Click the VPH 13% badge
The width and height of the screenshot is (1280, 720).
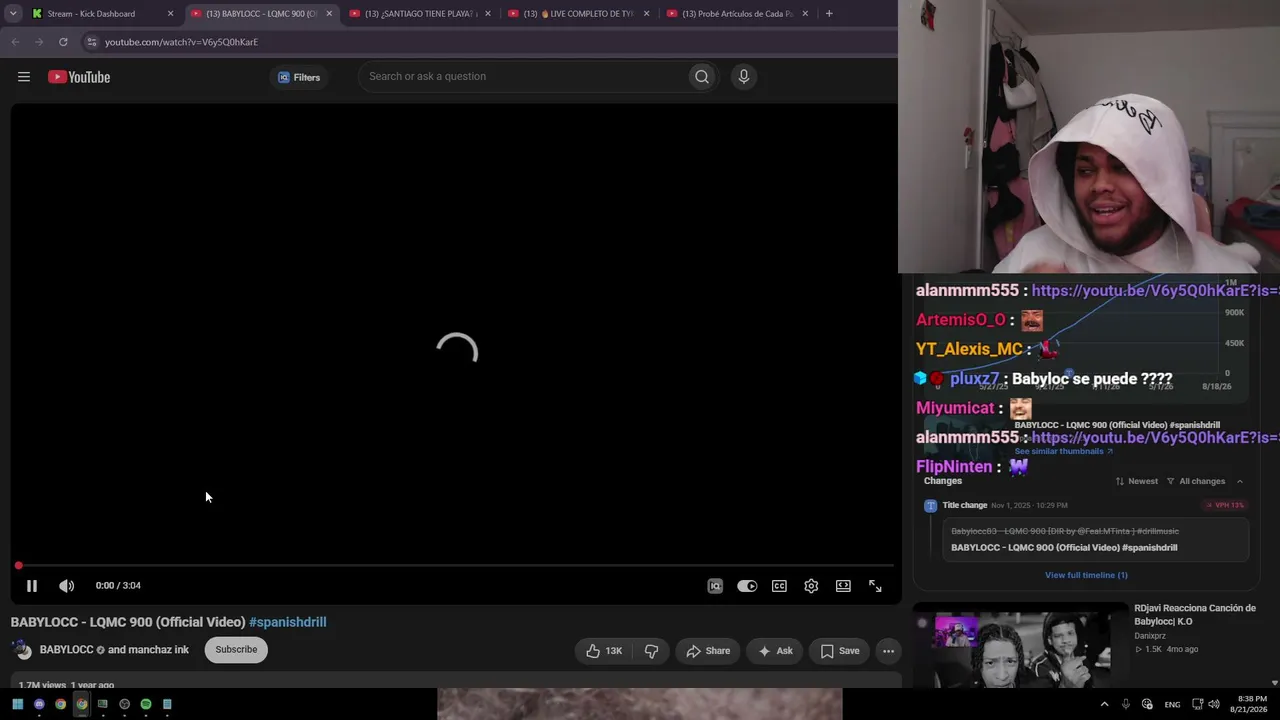(1225, 506)
